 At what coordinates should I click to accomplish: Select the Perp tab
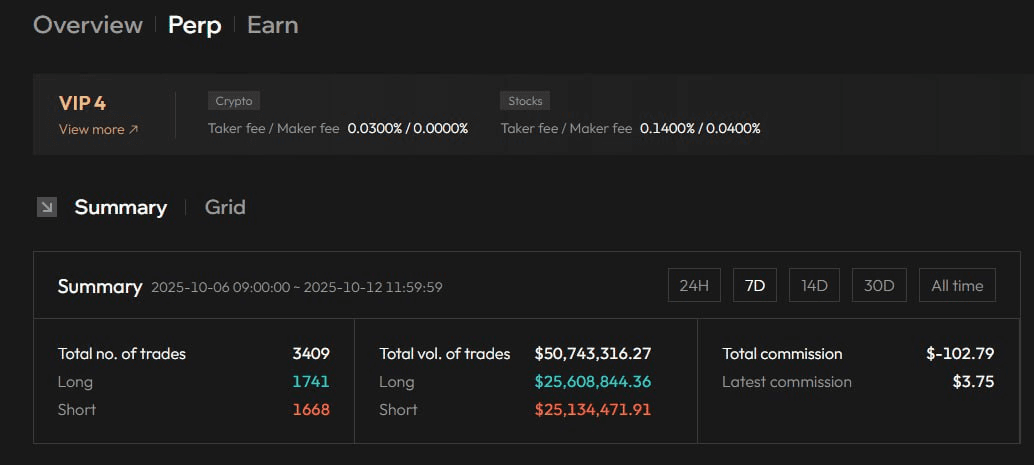pyautogui.click(x=195, y=25)
